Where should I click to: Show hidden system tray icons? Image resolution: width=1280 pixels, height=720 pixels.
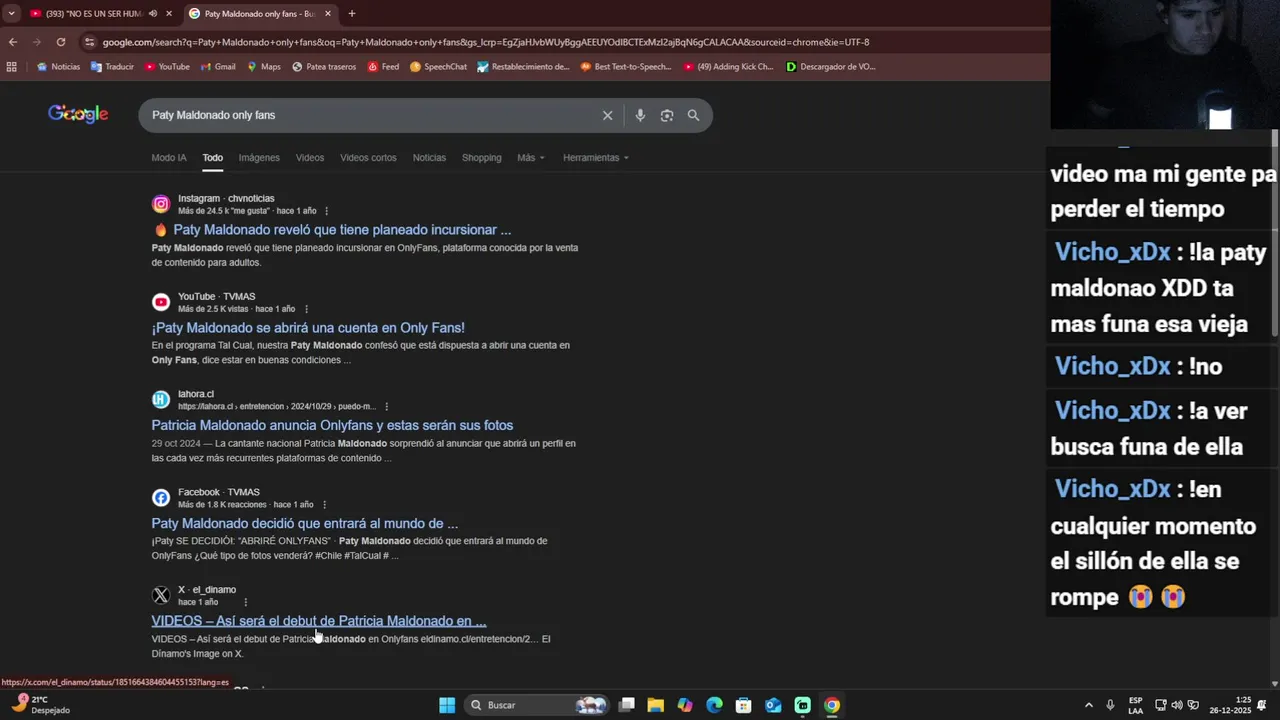coord(1089,705)
